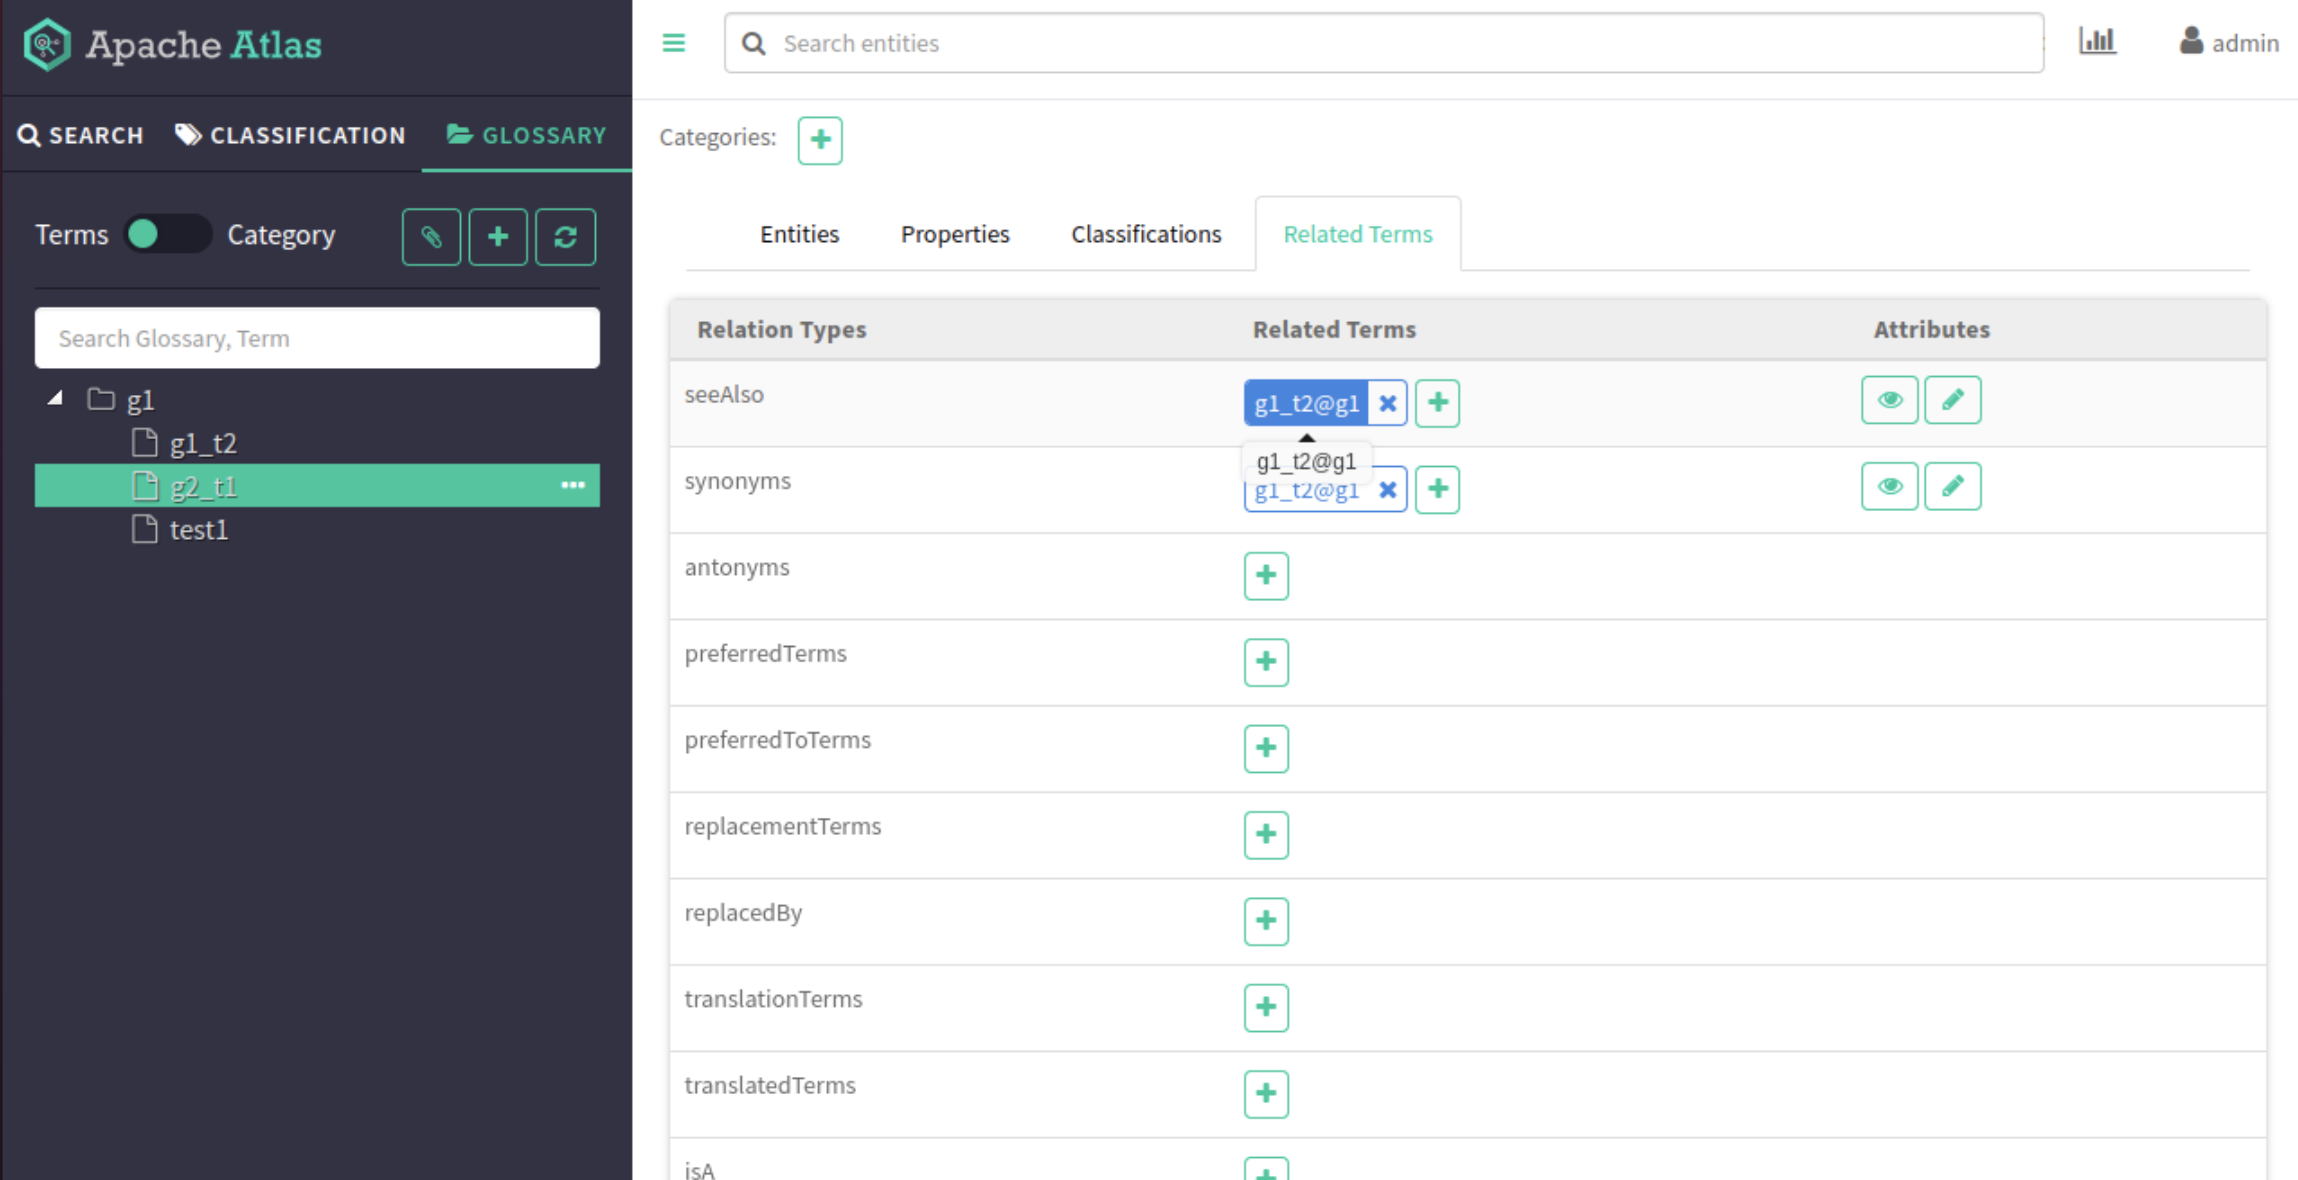
Task: Add an antonyms related term
Action: coord(1266,576)
